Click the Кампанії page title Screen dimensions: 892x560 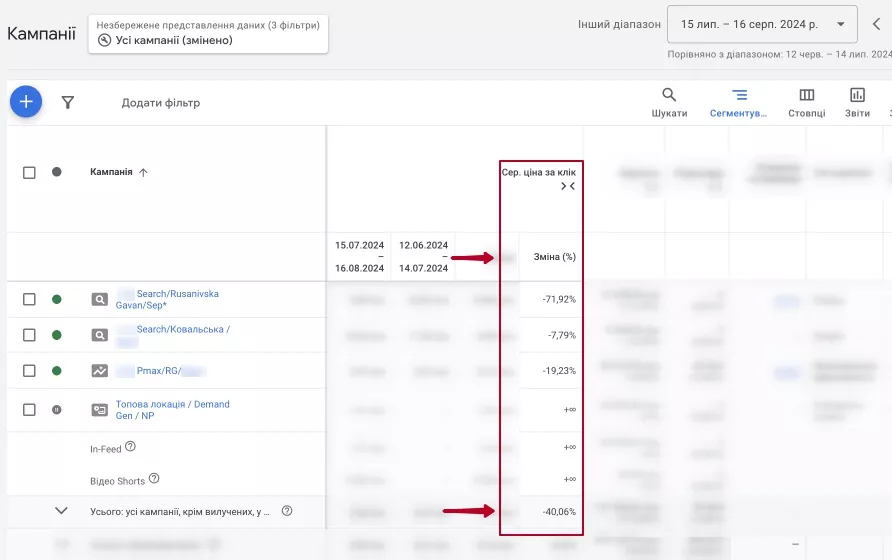(42, 34)
